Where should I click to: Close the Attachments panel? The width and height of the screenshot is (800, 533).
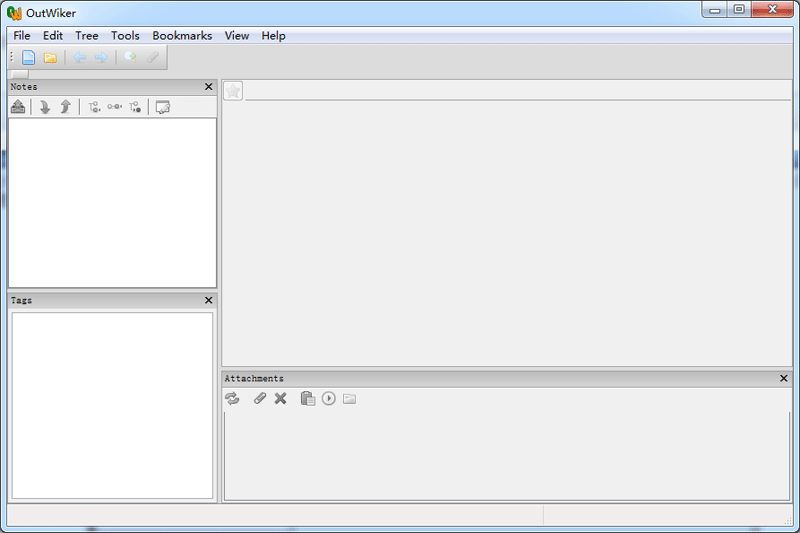tap(784, 378)
